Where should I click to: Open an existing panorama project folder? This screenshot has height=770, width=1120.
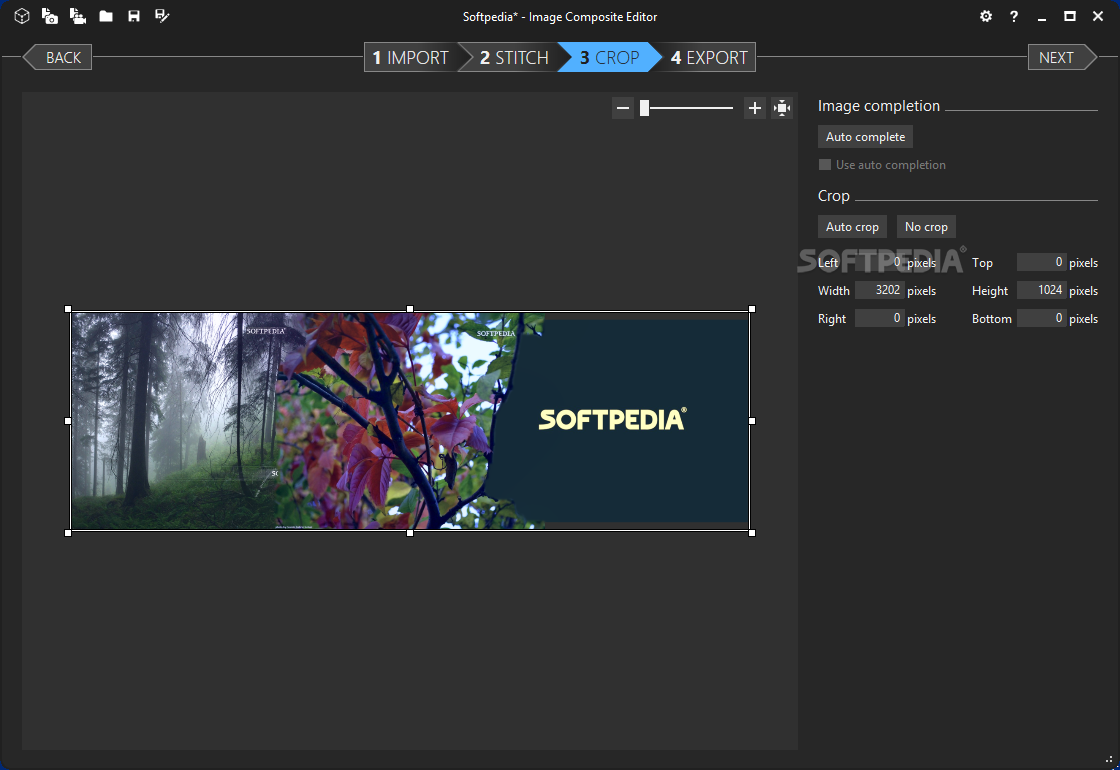[106, 16]
